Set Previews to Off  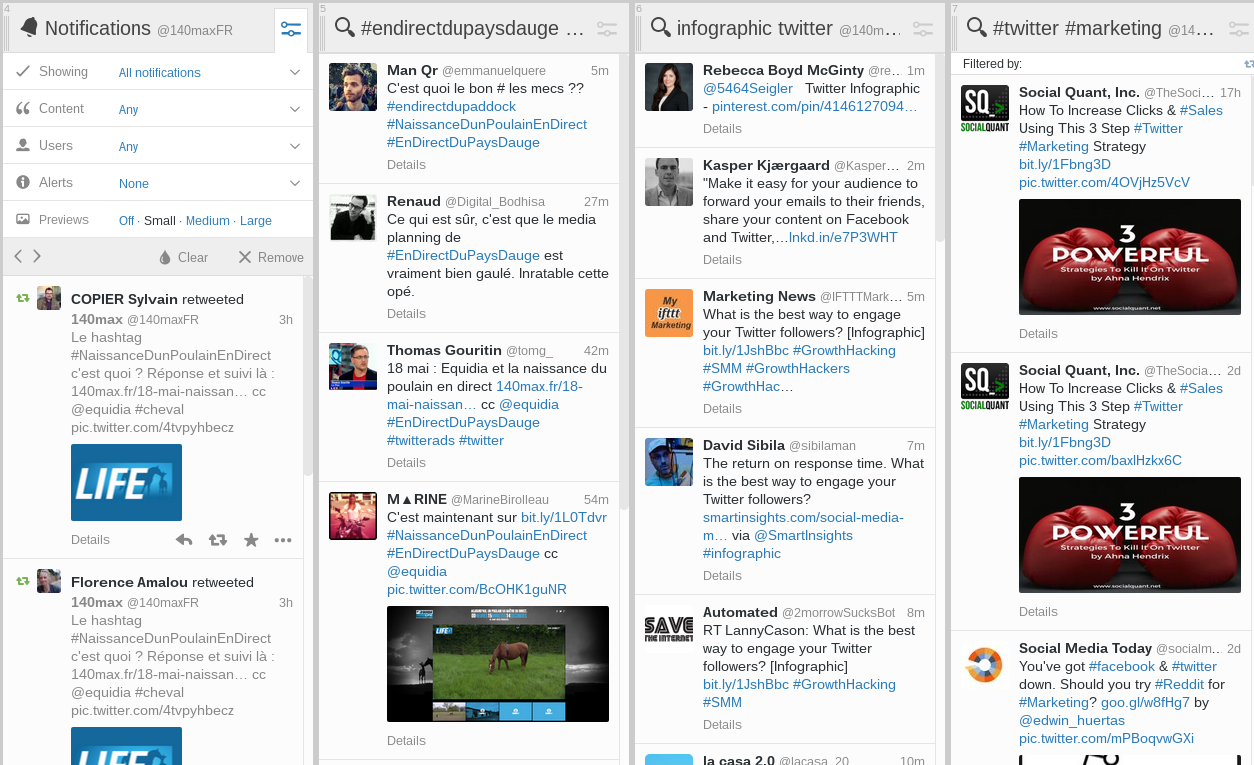coord(126,221)
